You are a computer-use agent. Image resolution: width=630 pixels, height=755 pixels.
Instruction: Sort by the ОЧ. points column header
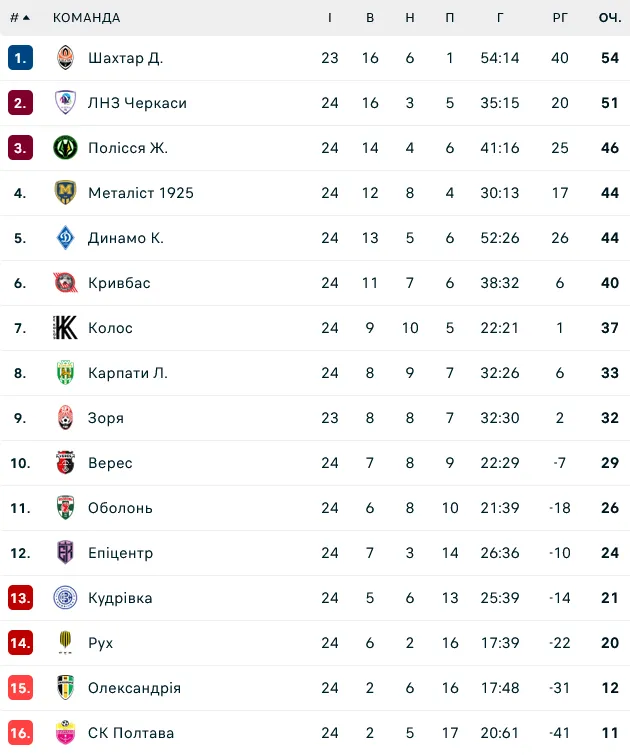pos(610,18)
